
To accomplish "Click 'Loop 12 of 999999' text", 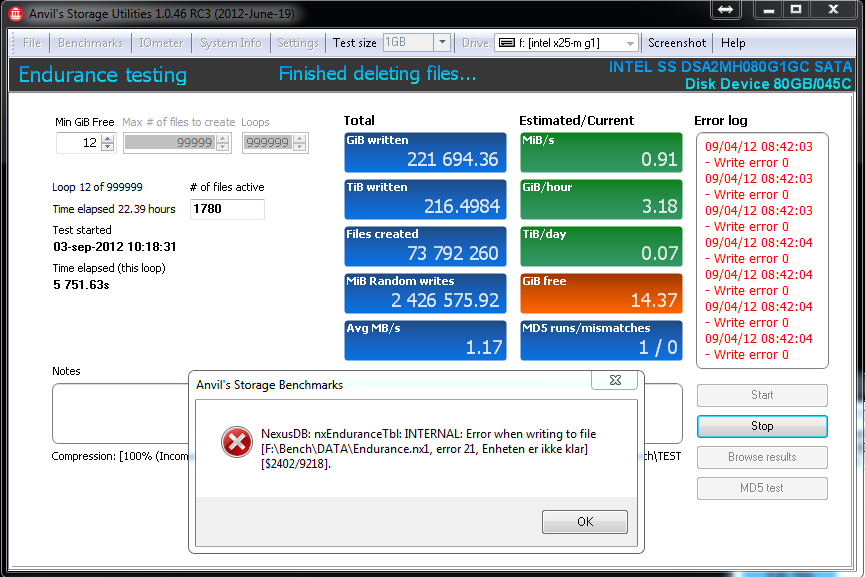I will coord(97,187).
